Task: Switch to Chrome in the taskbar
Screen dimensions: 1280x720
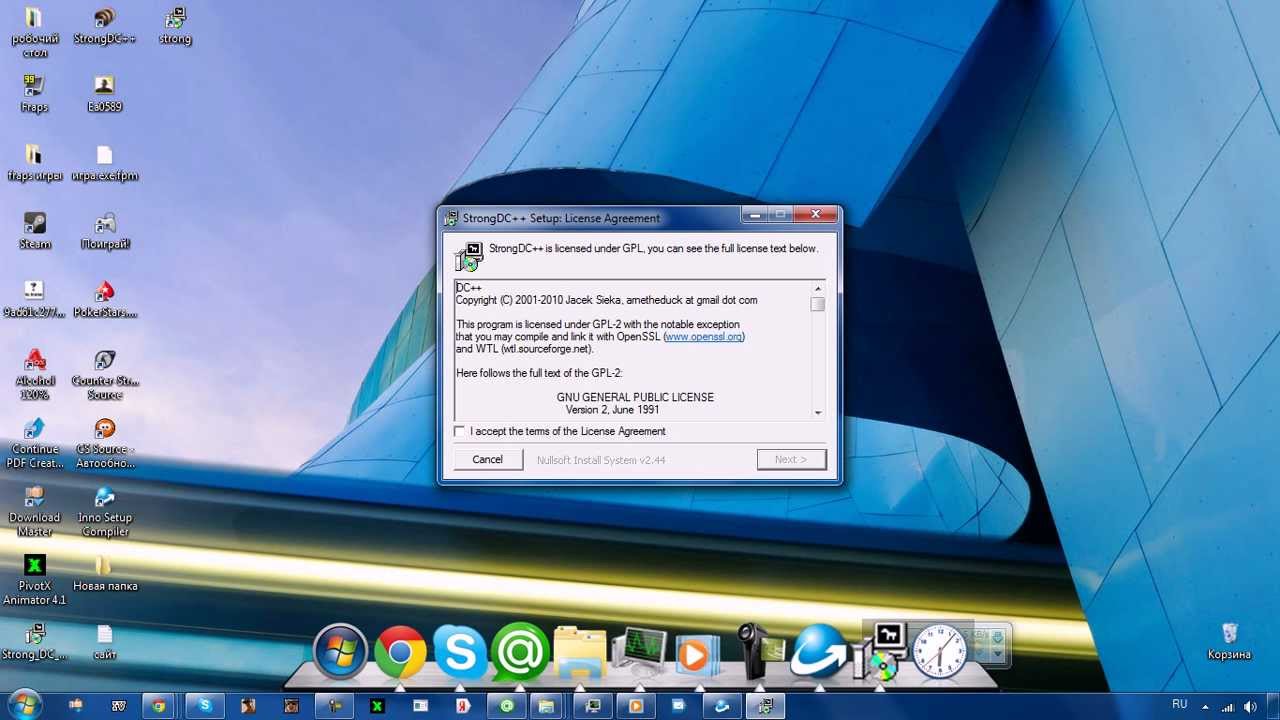Action: (x=158, y=706)
